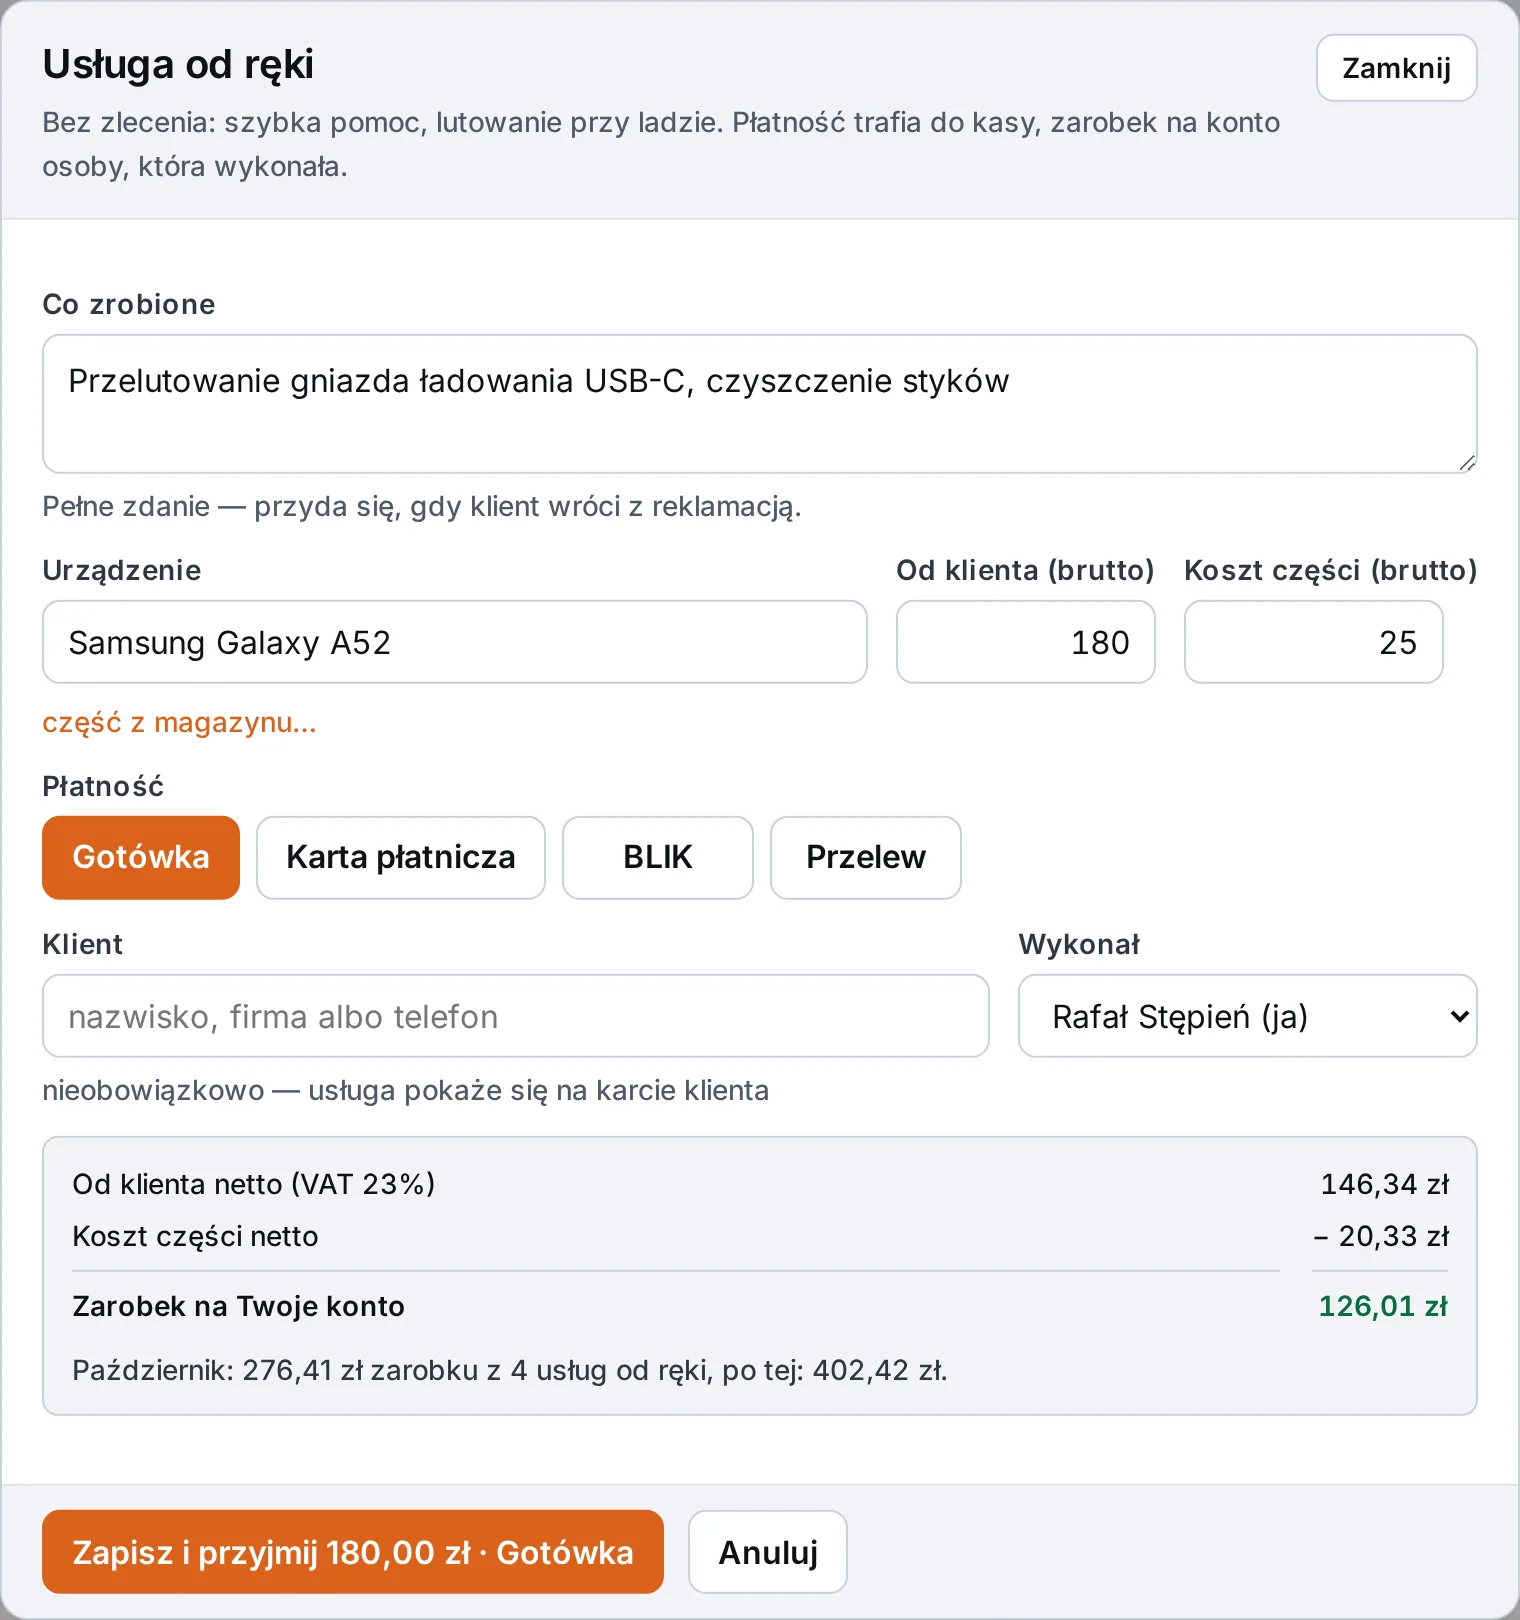This screenshot has height=1620, width=1520.
Task: Click the Co zrobione description textarea
Action: (759, 404)
